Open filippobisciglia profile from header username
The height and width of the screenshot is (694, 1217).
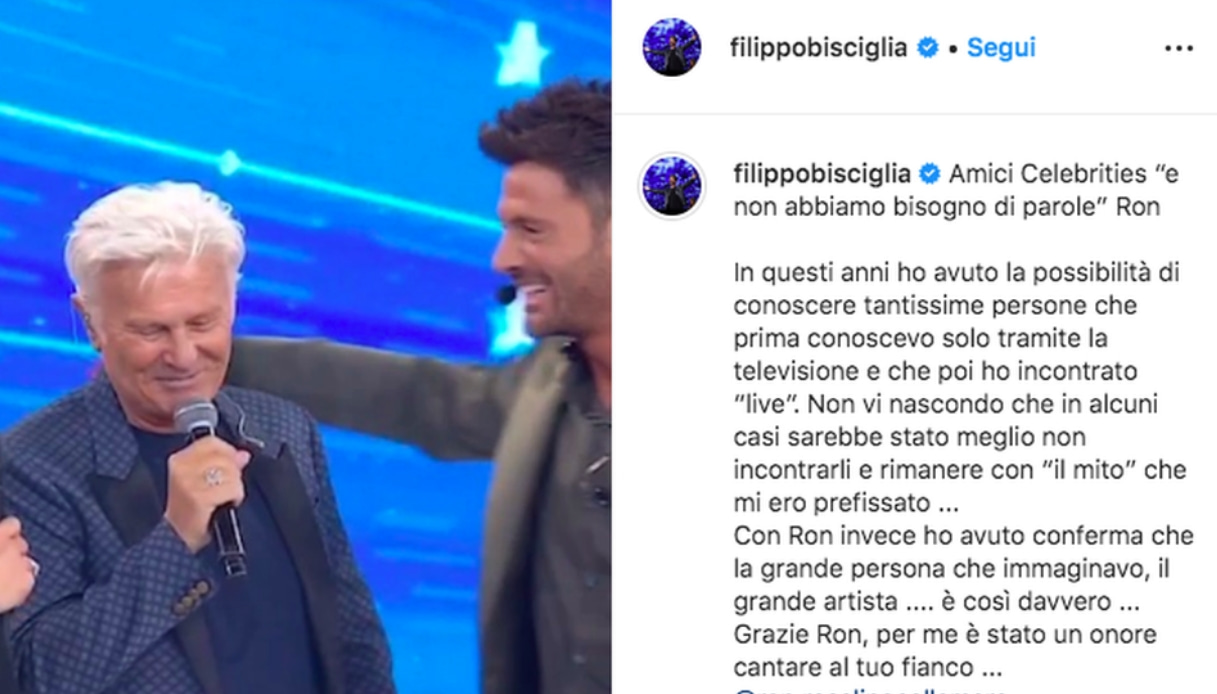coord(820,48)
